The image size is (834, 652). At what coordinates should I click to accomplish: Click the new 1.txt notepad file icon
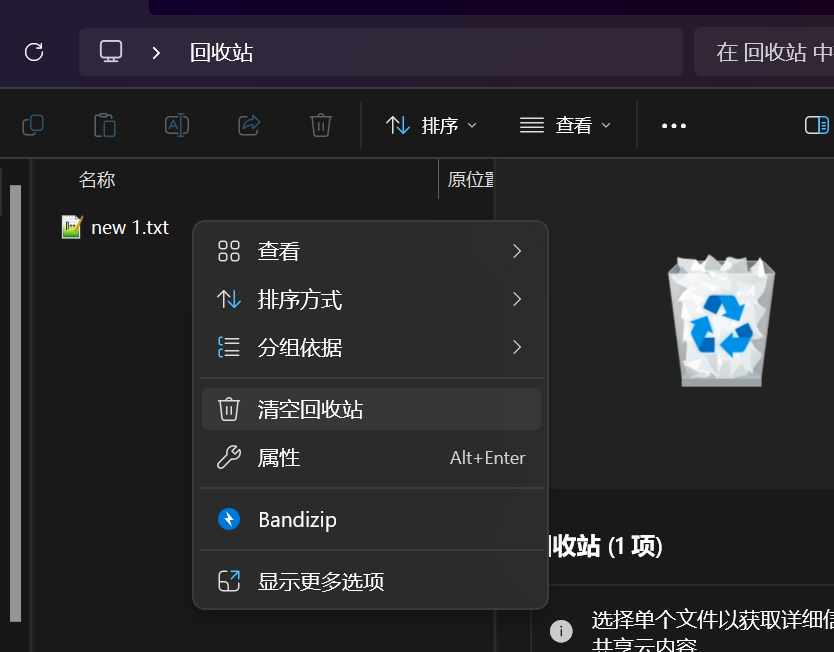pyautogui.click(x=72, y=227)
